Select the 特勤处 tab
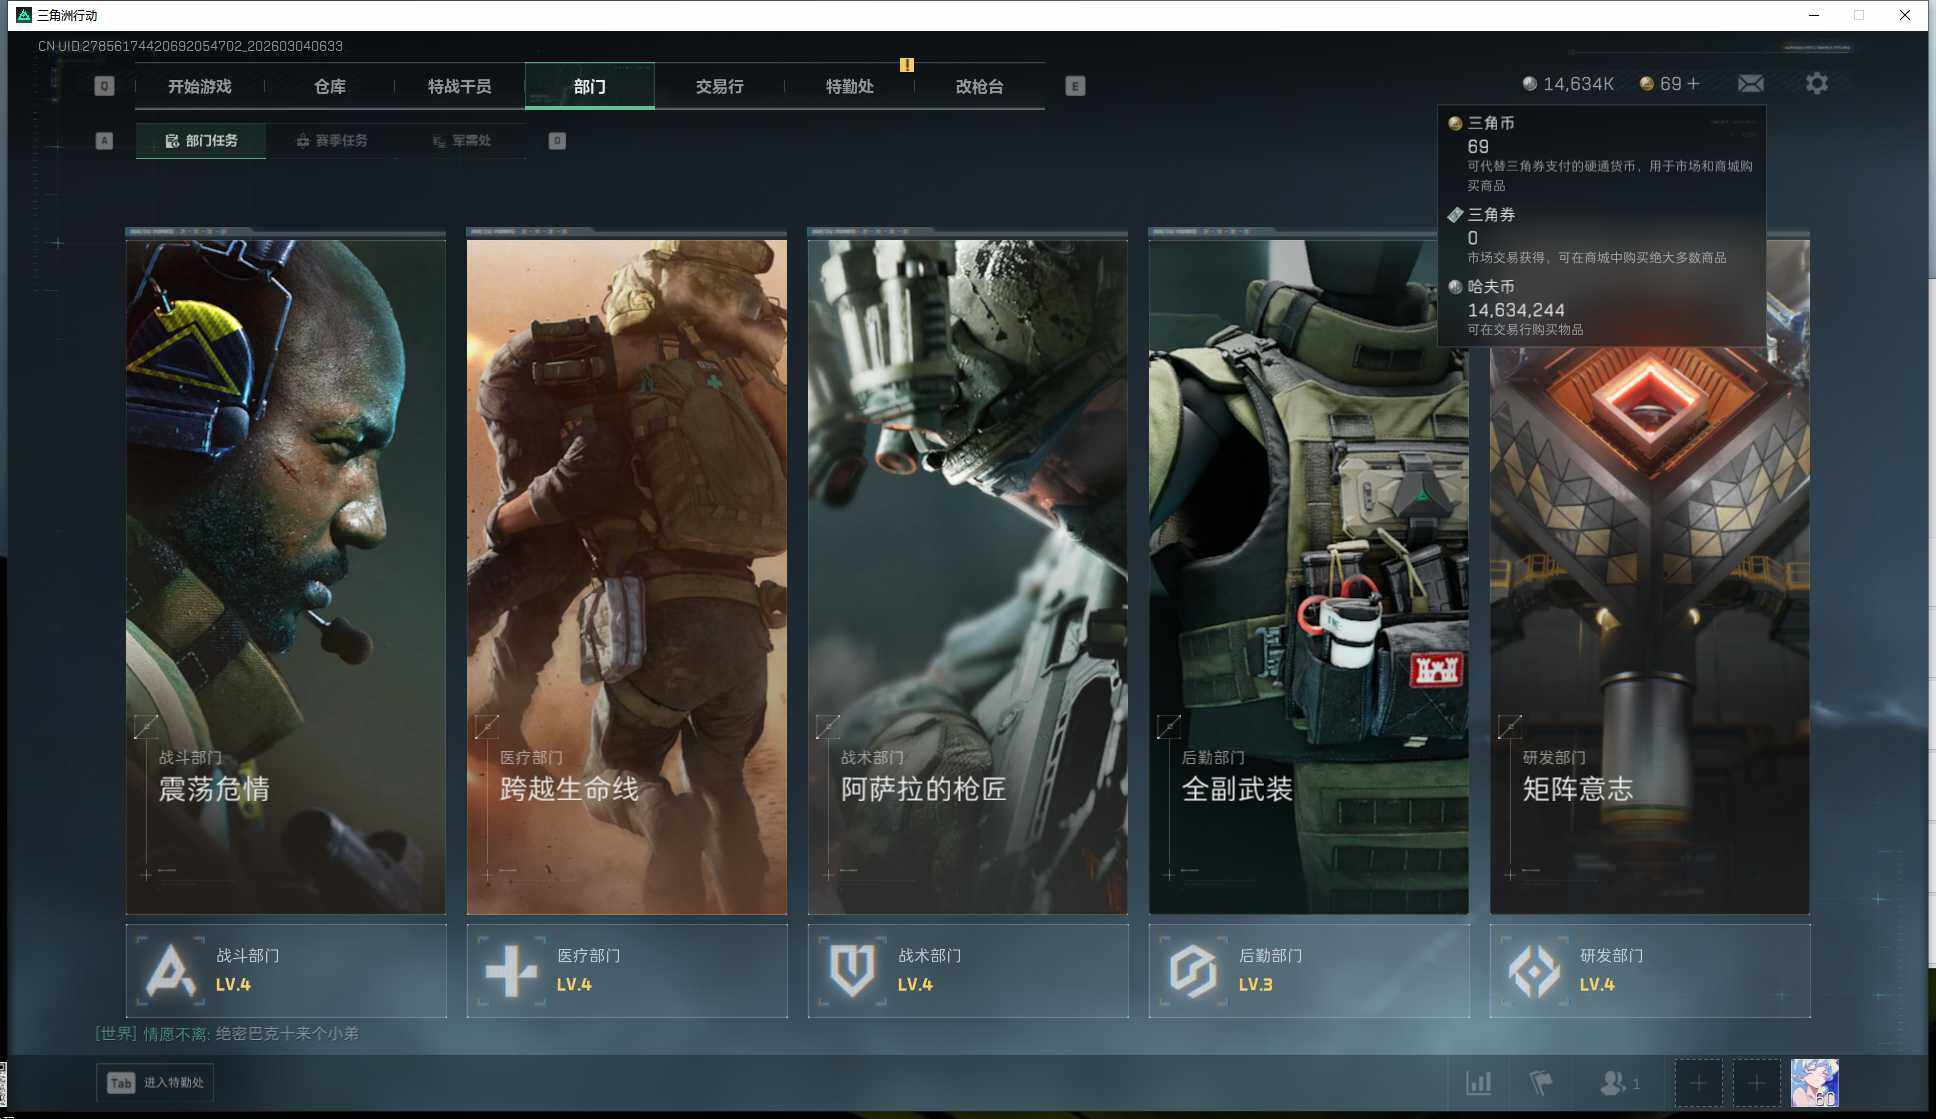1936x1119 pixels. point(849,86)
